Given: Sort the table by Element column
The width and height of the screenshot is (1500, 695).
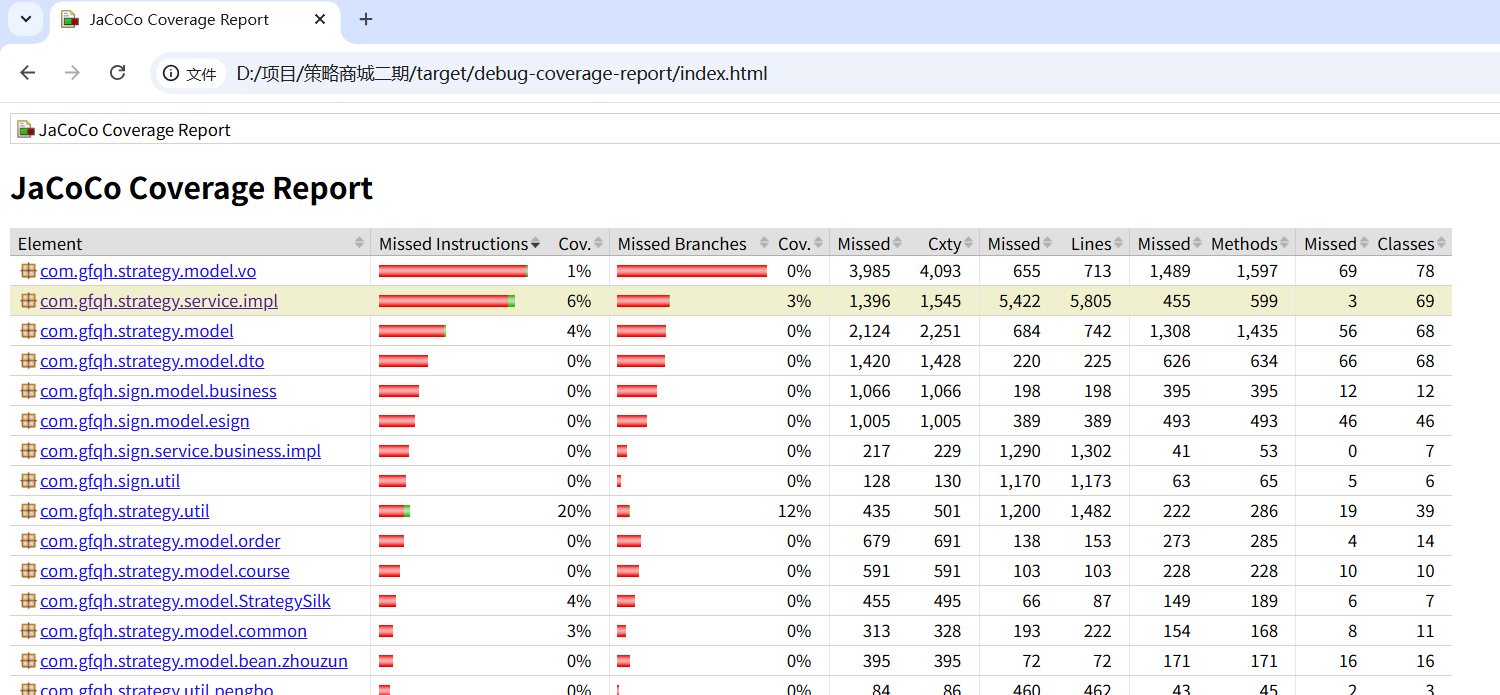Looking at the screenshot, I should tap(190, 243).
